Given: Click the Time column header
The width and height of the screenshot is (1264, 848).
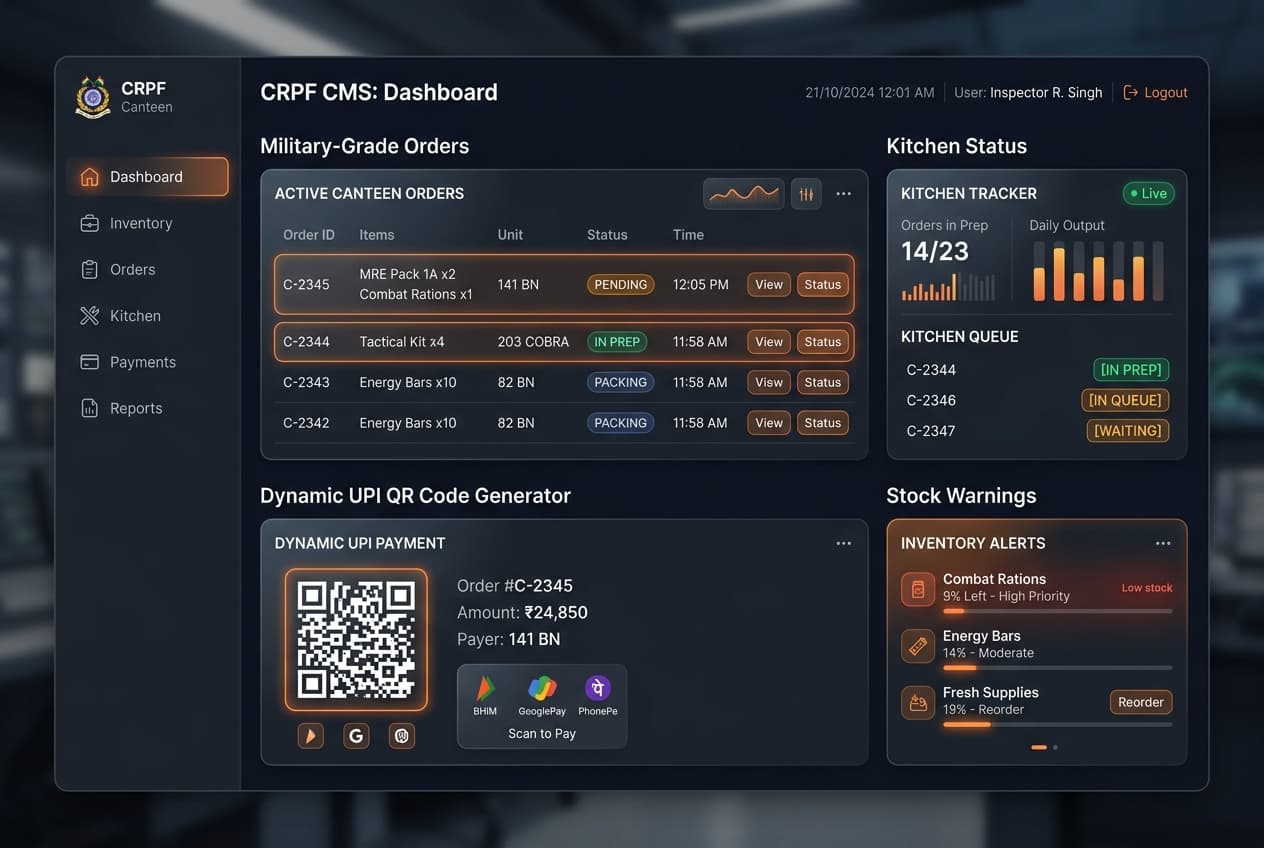Looking at the screenshot, I should click(x=688, y=235).
